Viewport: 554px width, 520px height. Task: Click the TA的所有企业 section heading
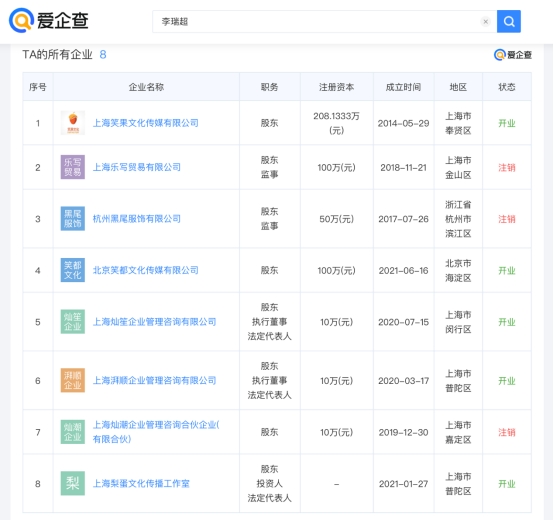(x=57, y=54)
